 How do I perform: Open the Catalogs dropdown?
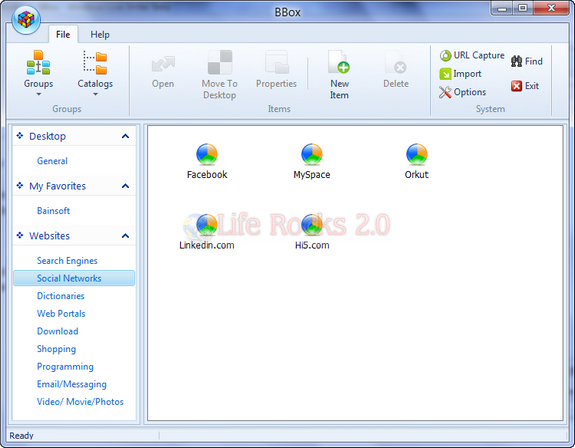95,74
